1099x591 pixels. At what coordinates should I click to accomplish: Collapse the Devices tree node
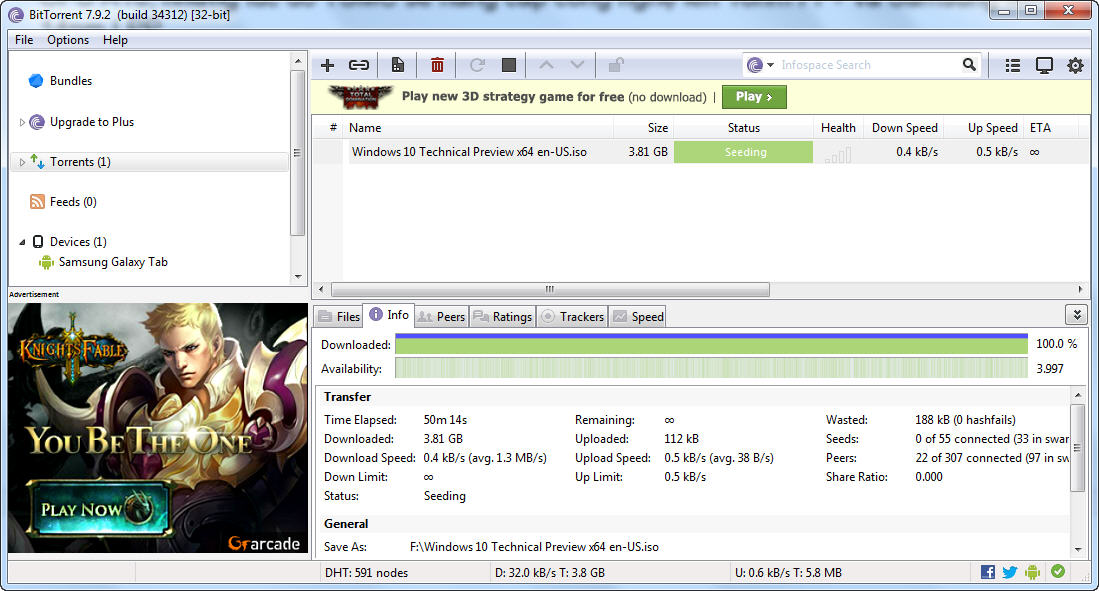coord(23,242)
